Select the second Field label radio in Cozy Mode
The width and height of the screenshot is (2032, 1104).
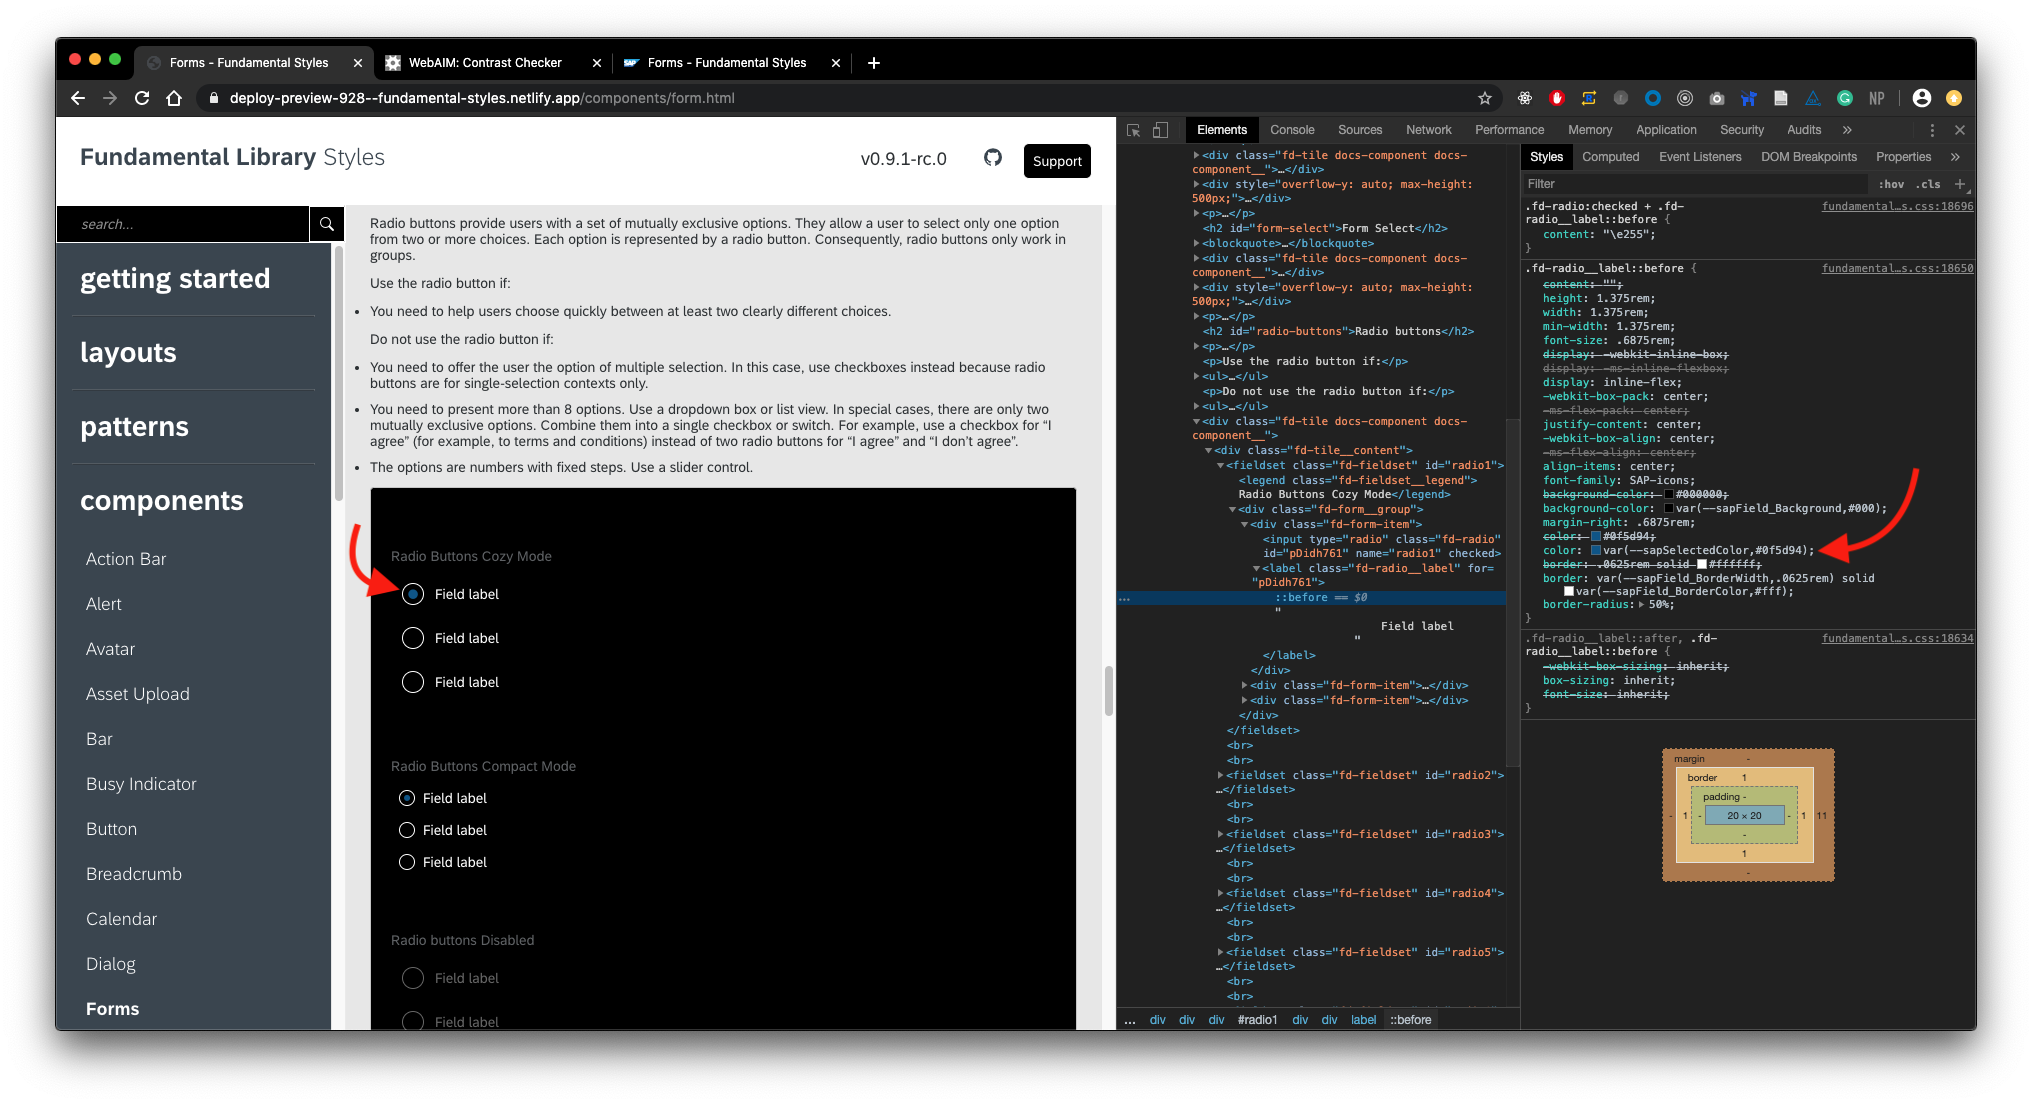point(412,638)
